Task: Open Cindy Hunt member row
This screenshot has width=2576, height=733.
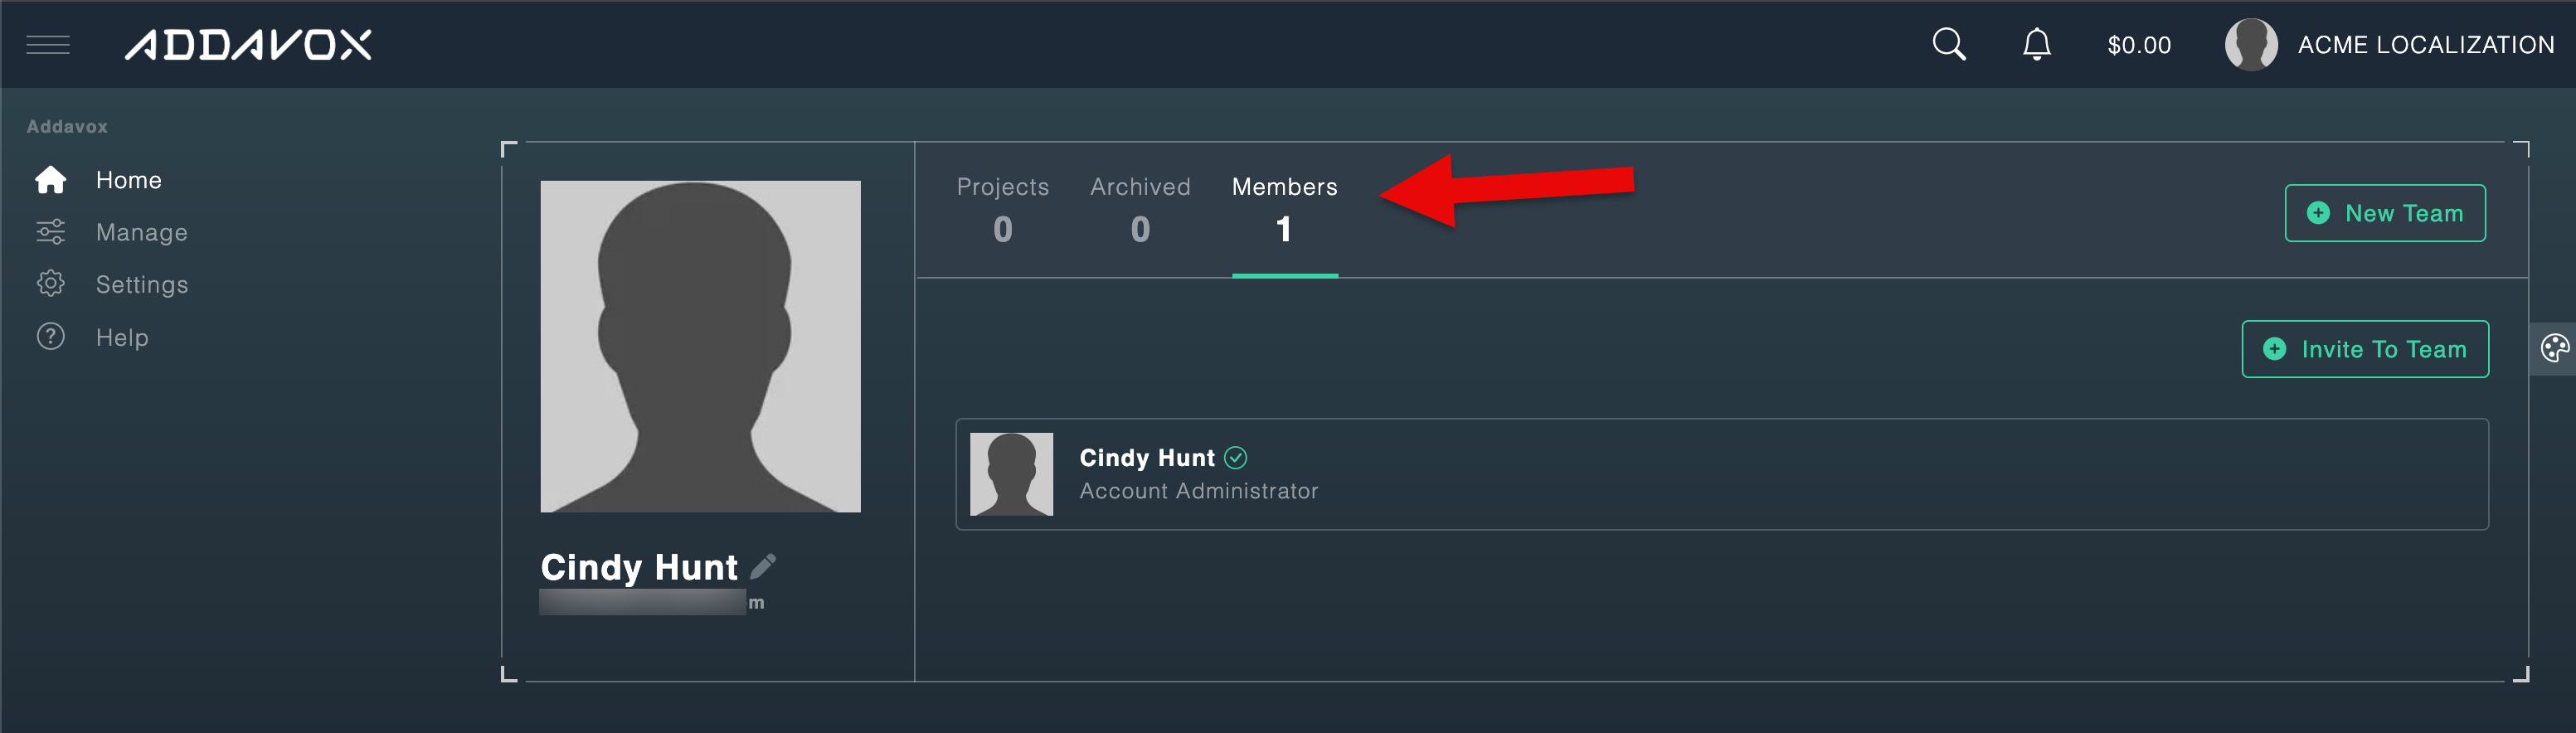Action: 1722,474
